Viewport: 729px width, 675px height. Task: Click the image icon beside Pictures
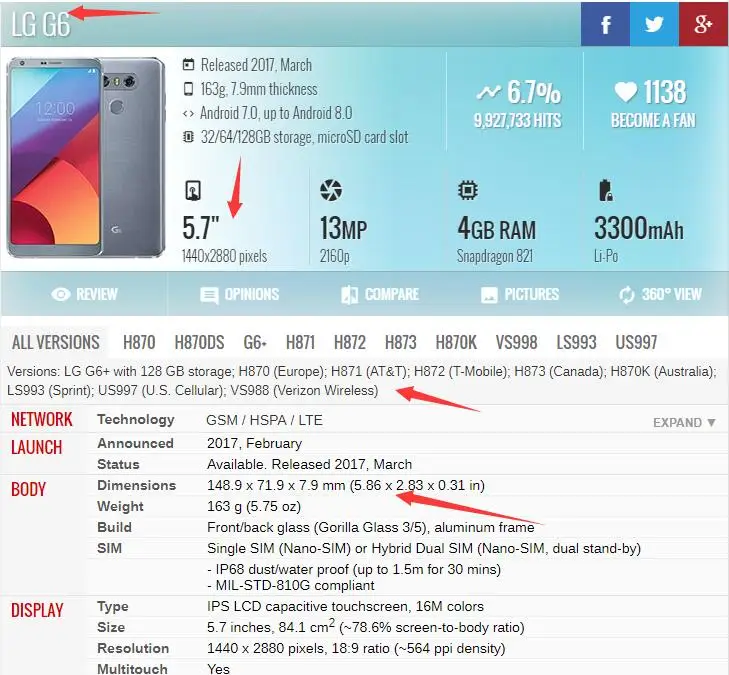pos(489,295)
